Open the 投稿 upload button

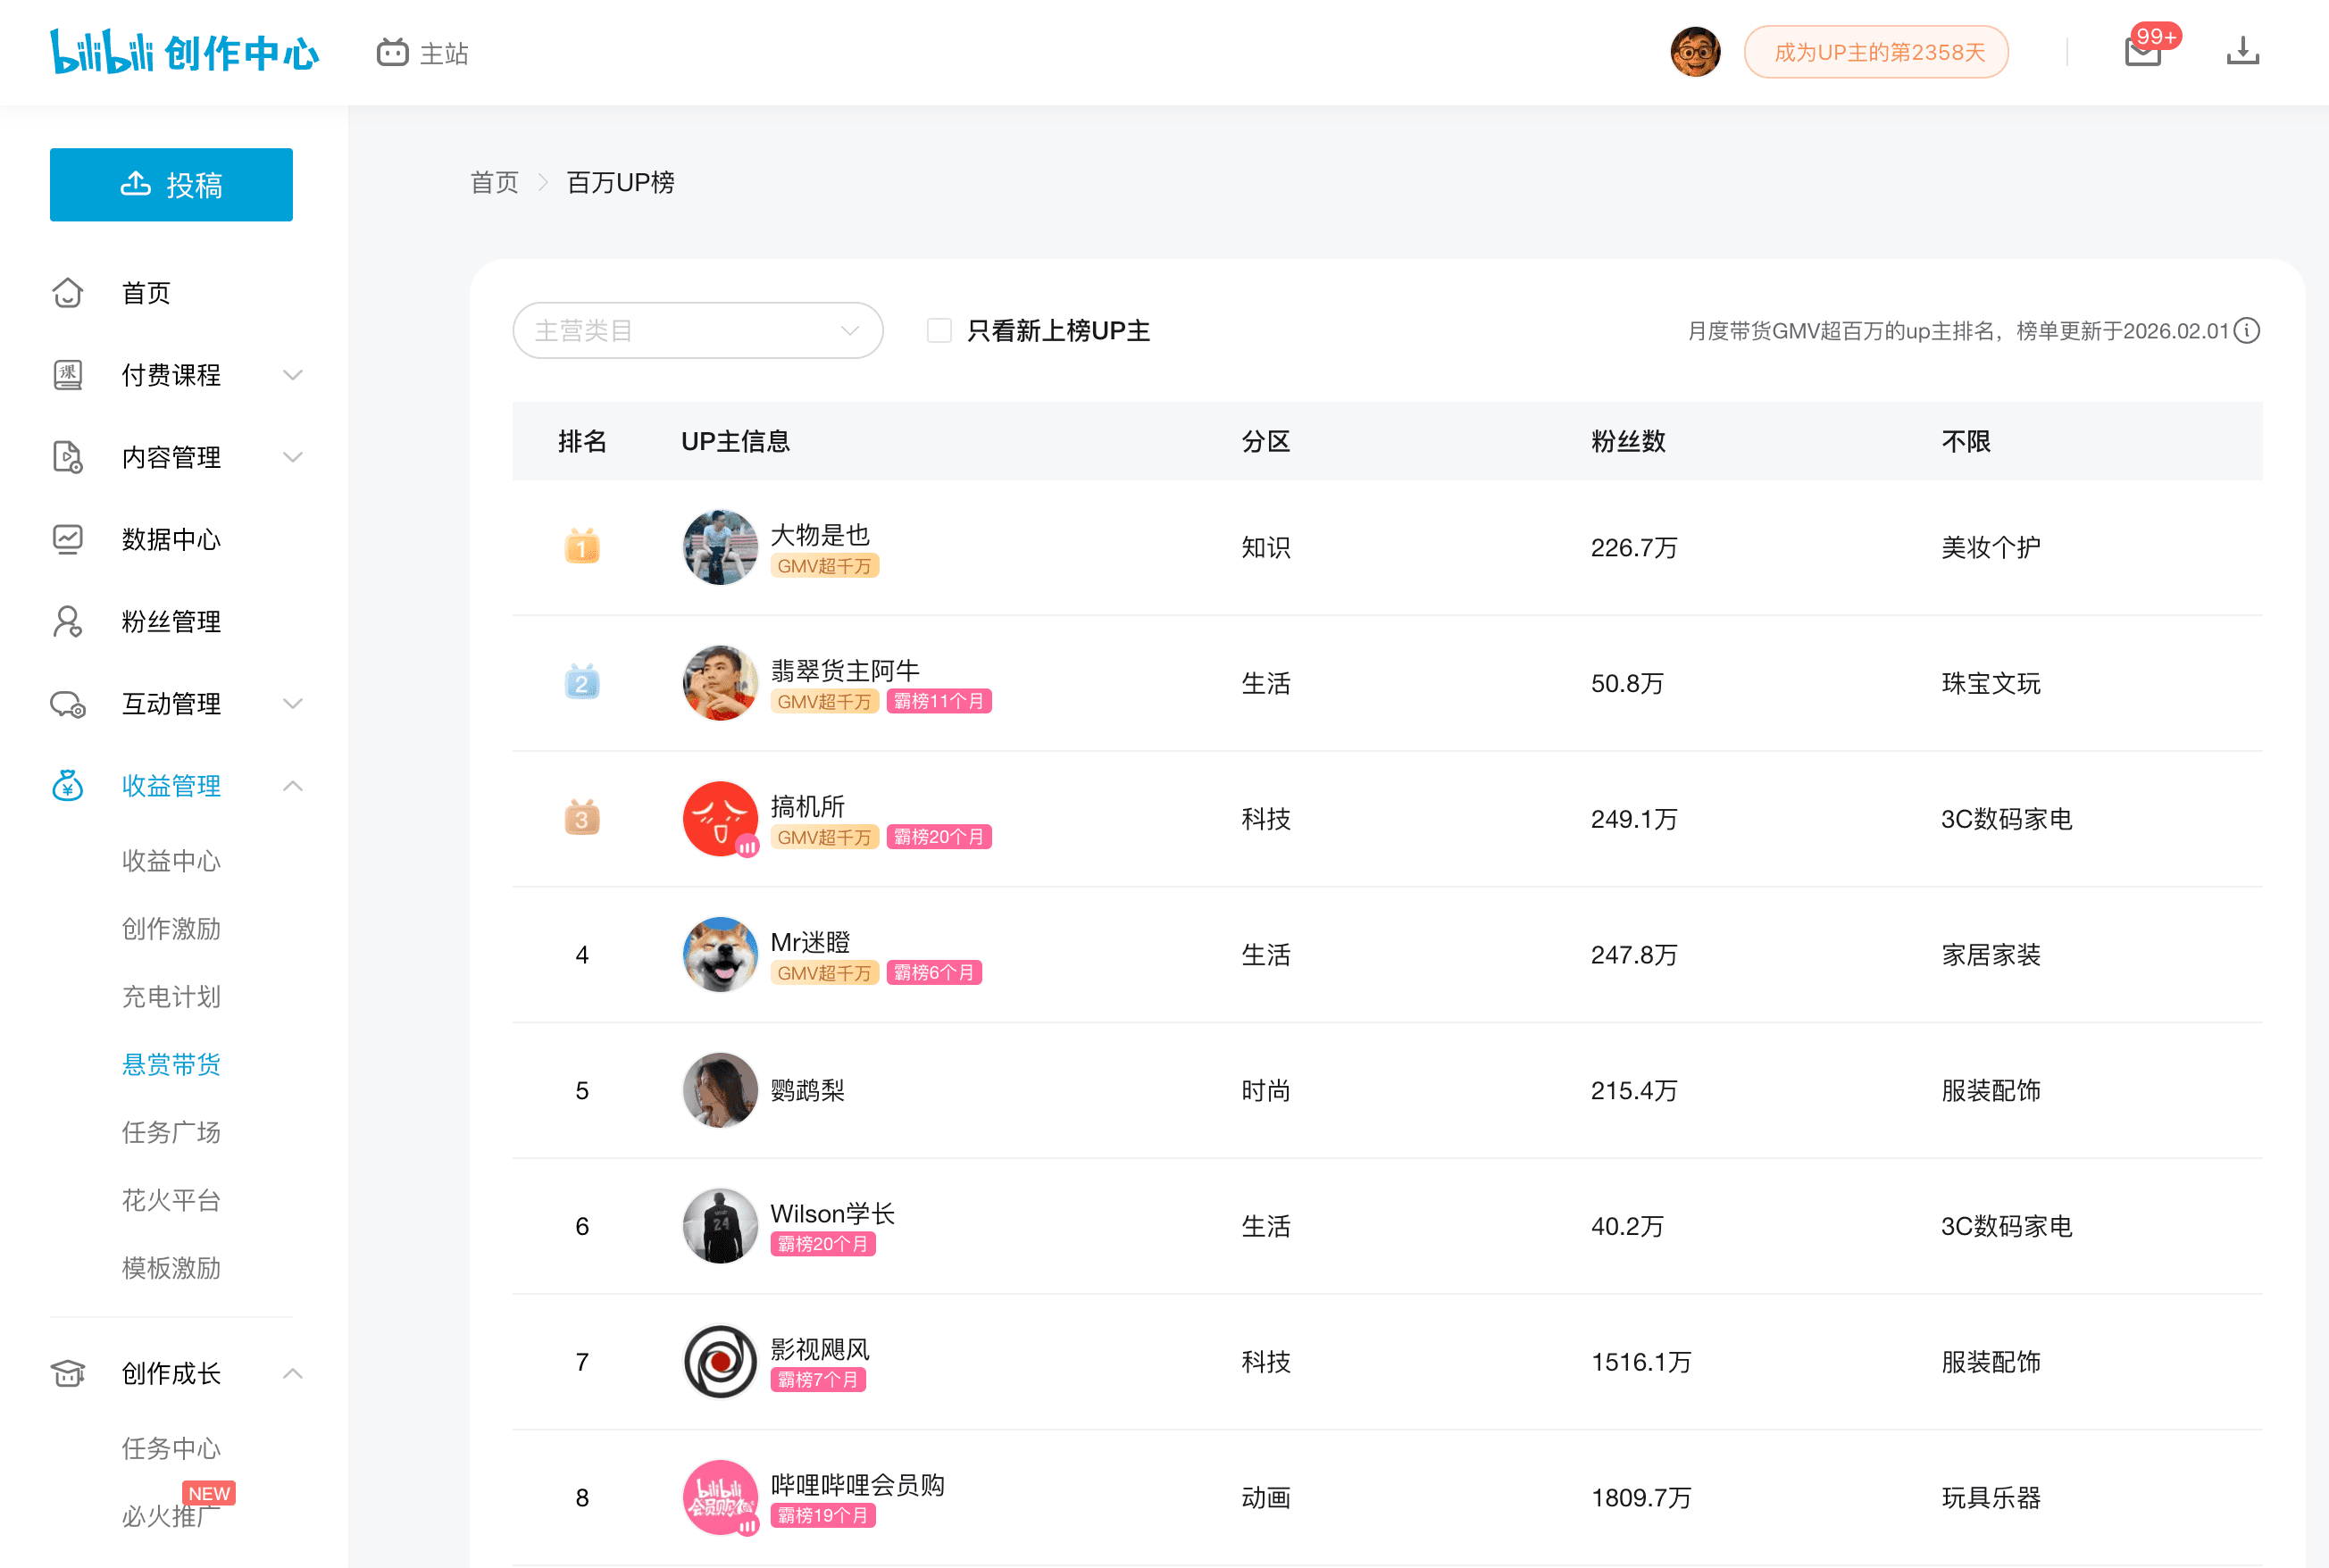tap(171, 184)
